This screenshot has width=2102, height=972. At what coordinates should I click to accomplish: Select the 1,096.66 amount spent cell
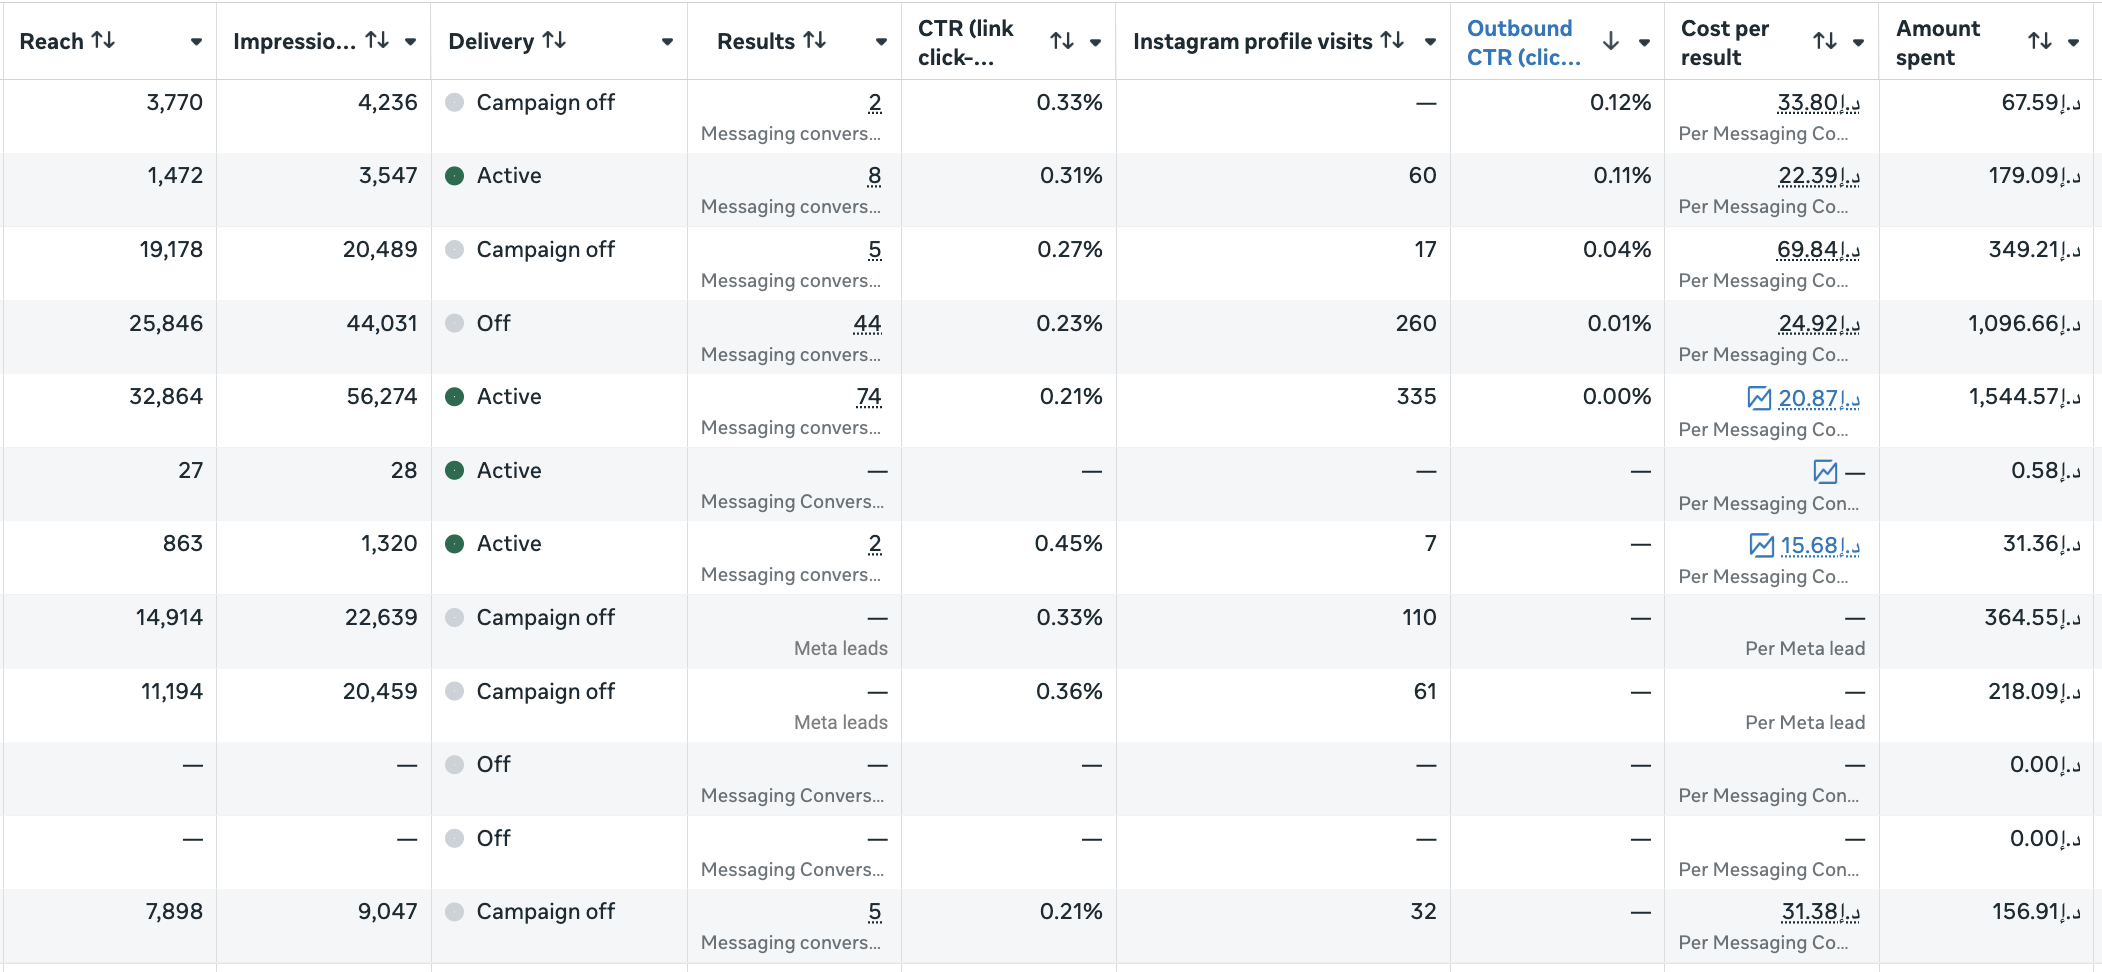[x=2023, y=324]
